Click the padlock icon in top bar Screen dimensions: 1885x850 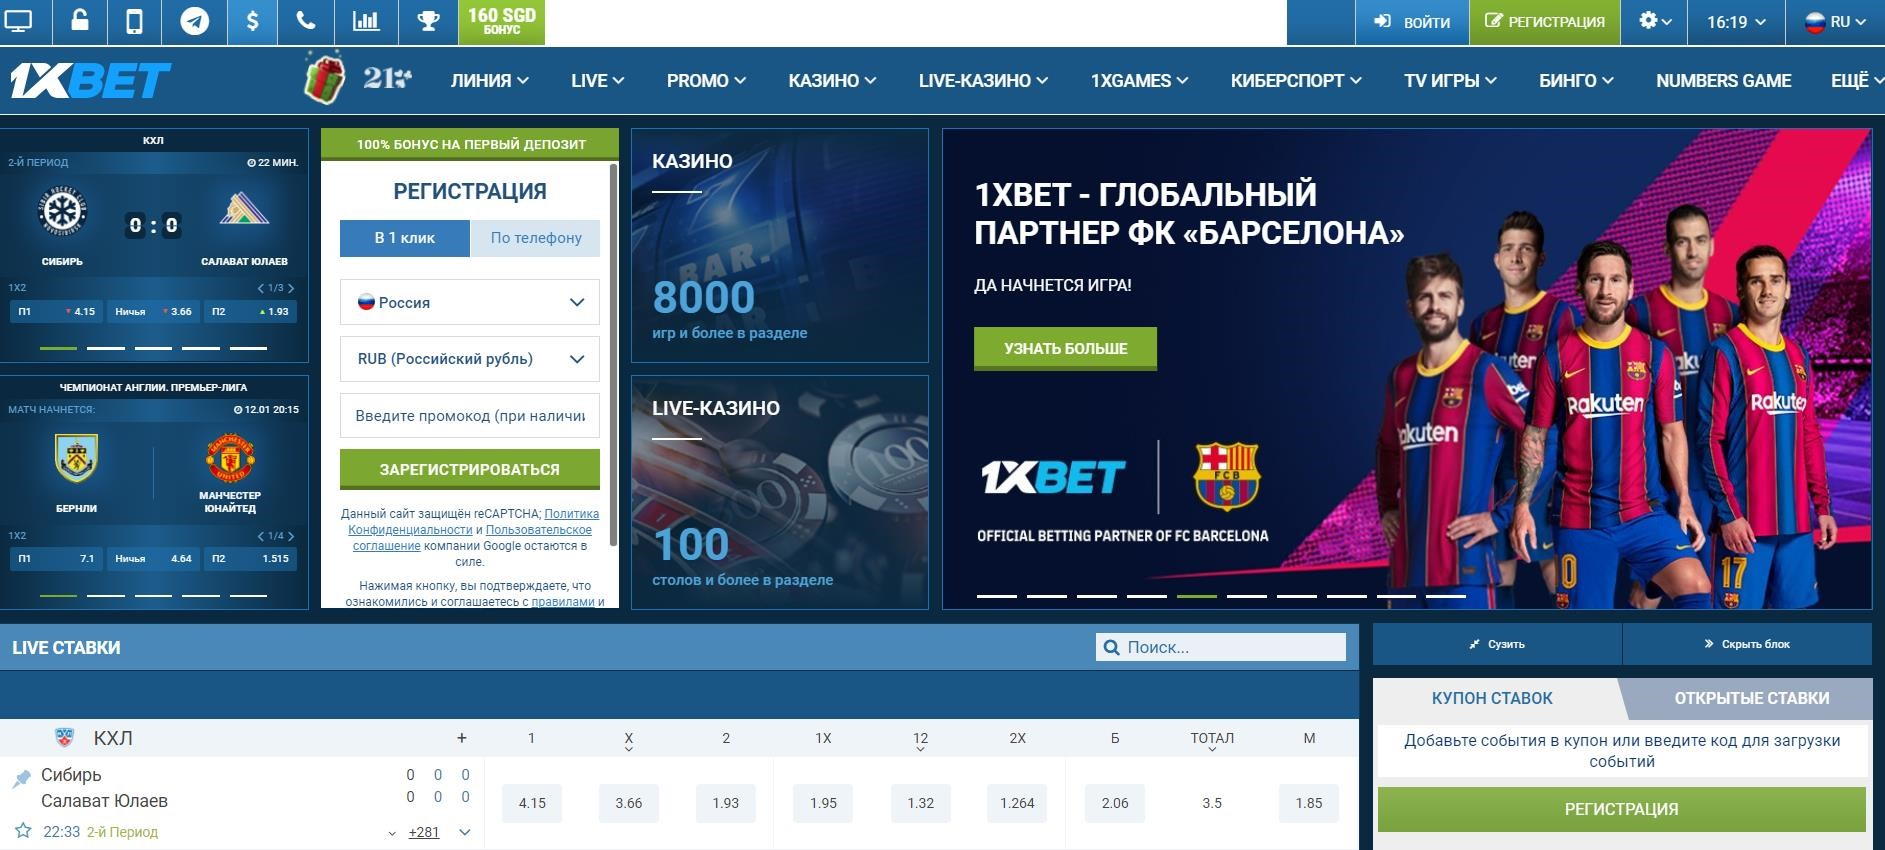click(x=77, y=21)
